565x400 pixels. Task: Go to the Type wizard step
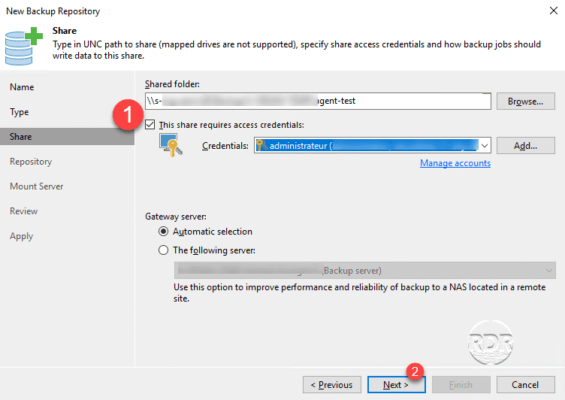pyautogui.click(x=19, y=112)
